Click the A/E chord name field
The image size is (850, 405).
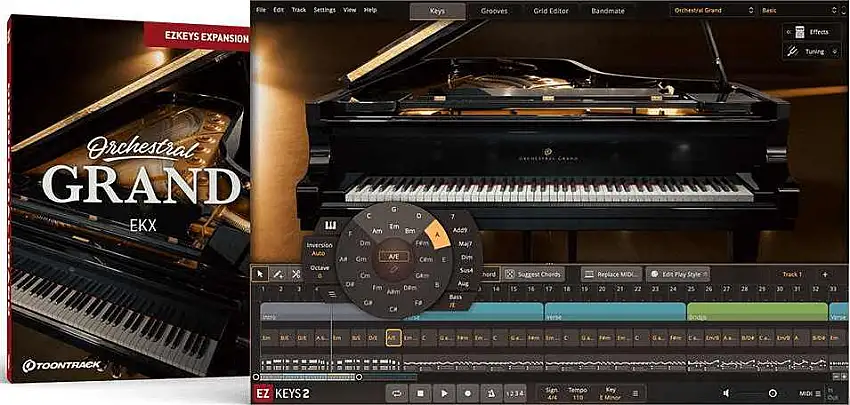tap(394, 255)
